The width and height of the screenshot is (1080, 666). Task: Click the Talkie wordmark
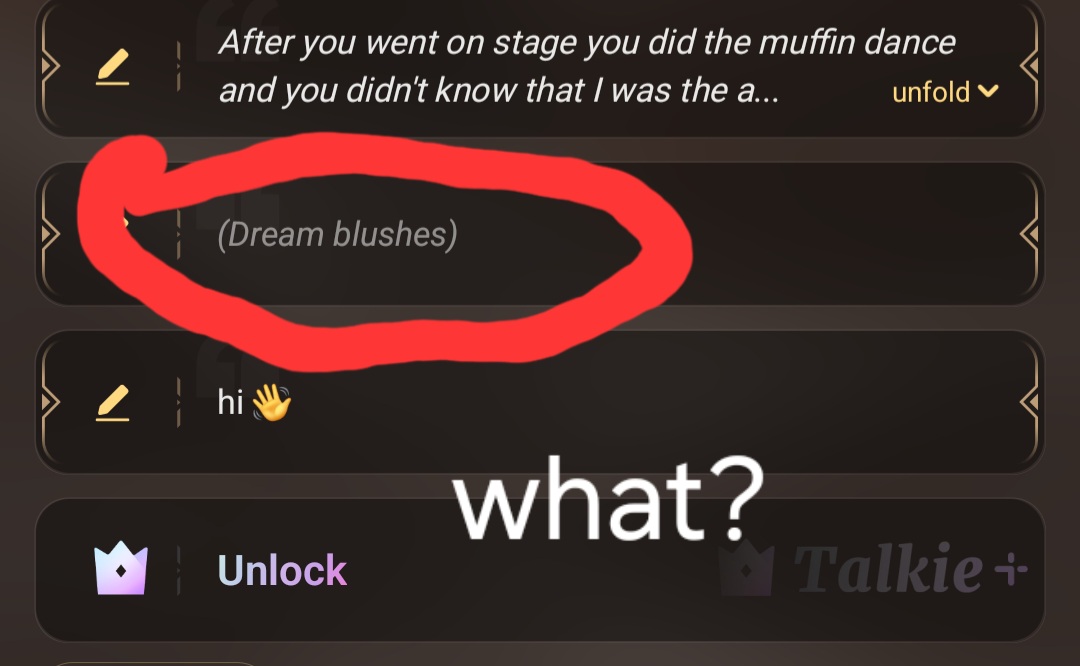888,568
